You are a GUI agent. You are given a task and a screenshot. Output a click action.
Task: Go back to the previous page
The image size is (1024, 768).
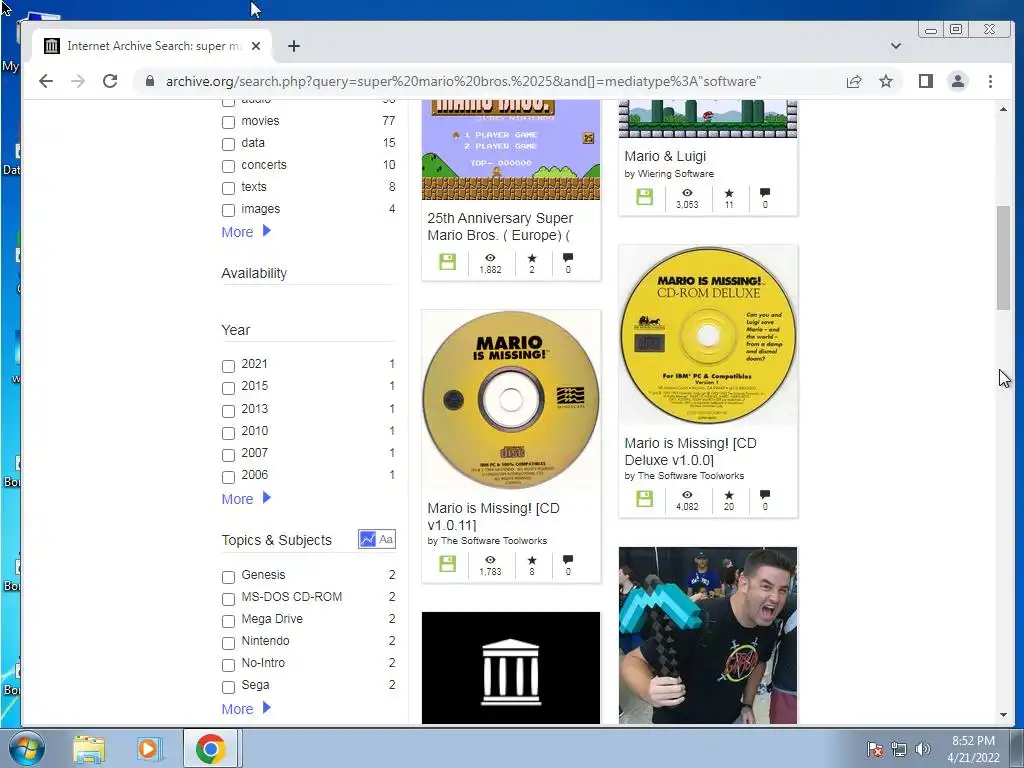[46, 81]
